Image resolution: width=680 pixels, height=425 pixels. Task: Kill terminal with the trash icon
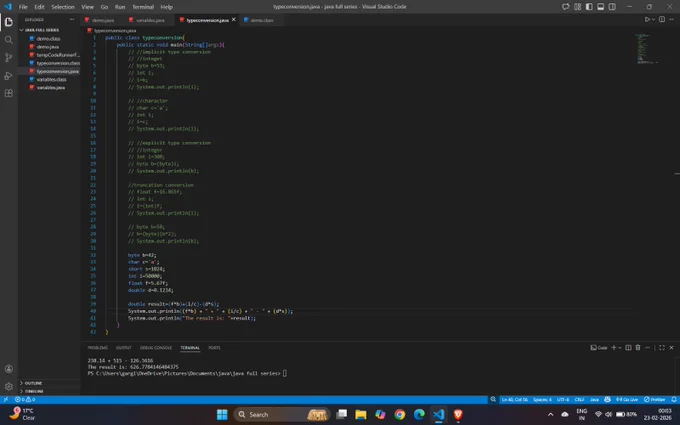coord(638,348)
